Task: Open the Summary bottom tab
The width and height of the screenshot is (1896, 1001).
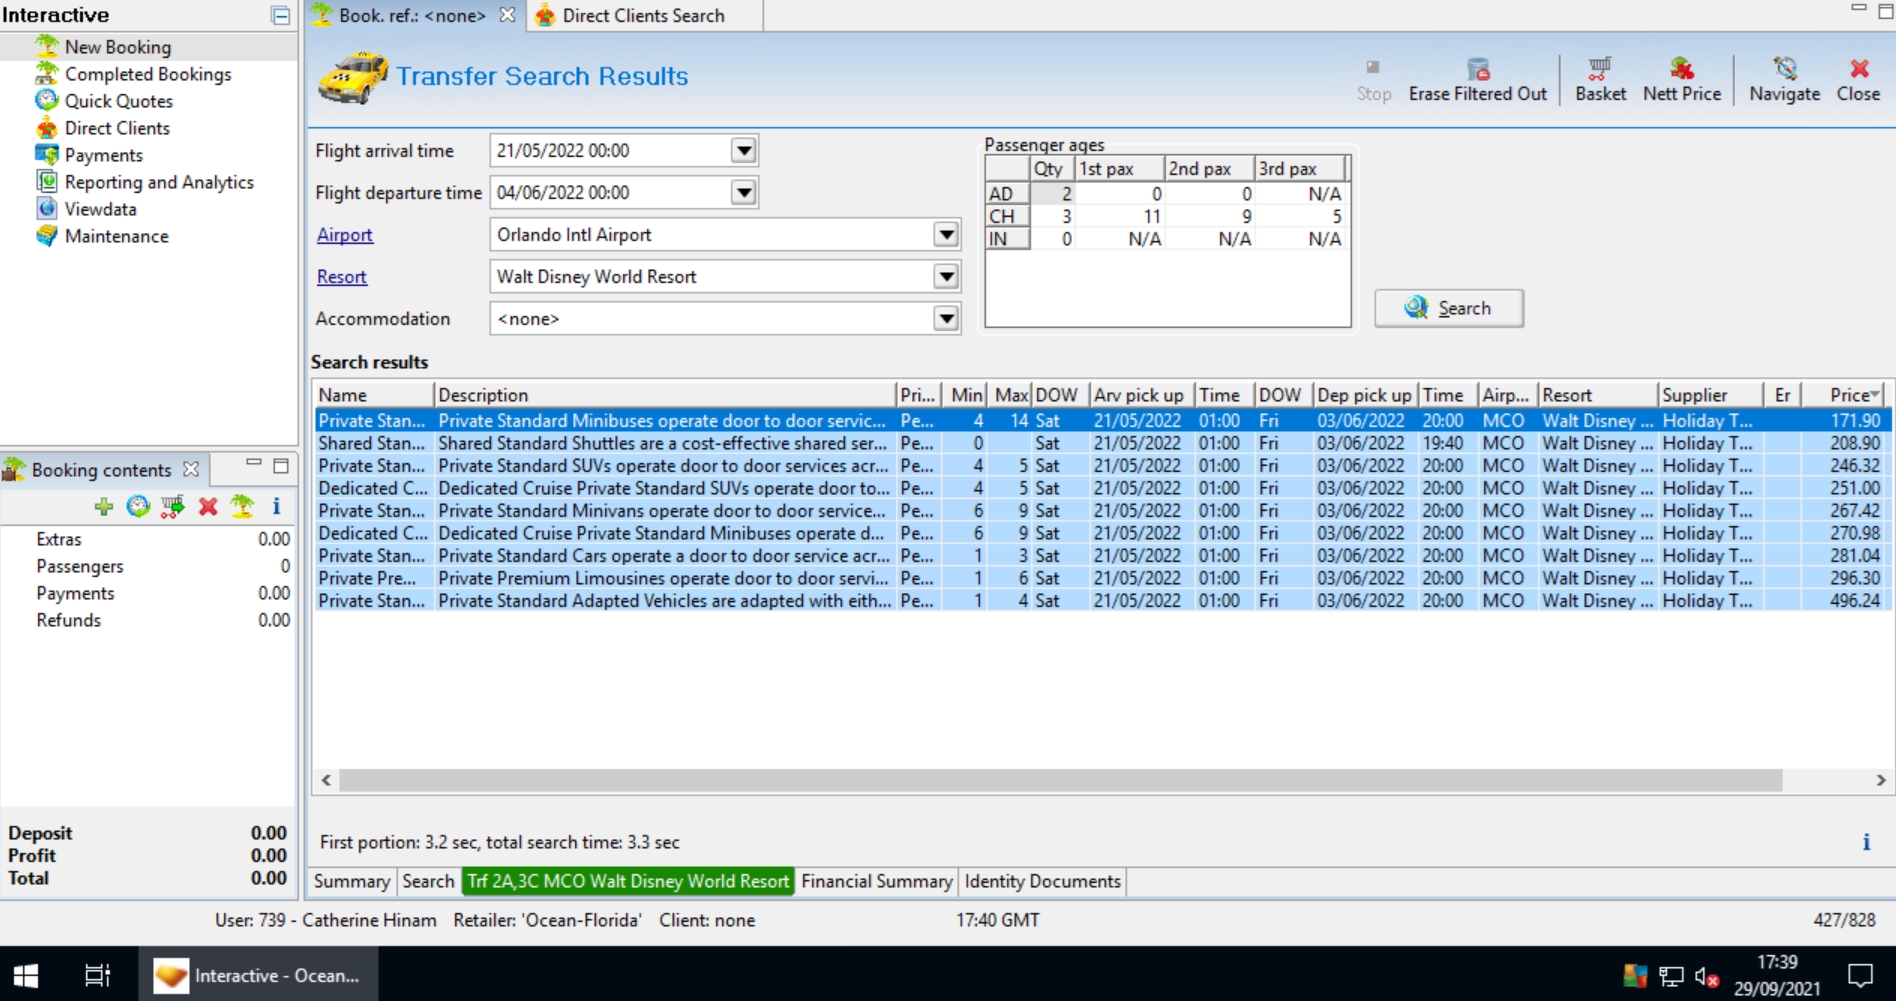Action: 352,881
